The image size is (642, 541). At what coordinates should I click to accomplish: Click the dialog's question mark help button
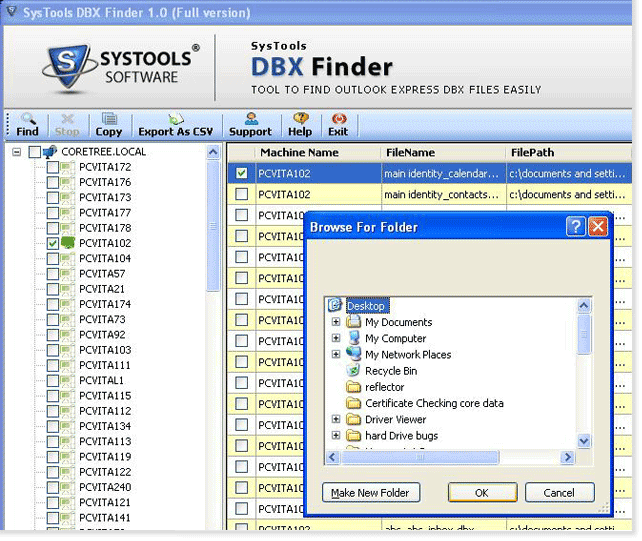(x=576, y=226)
